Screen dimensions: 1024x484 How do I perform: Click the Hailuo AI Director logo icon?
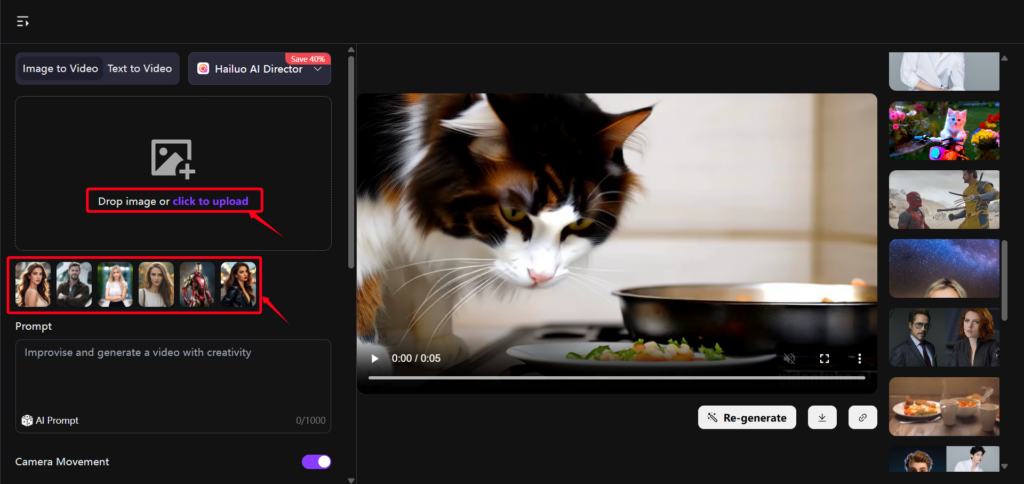point(203,69)
